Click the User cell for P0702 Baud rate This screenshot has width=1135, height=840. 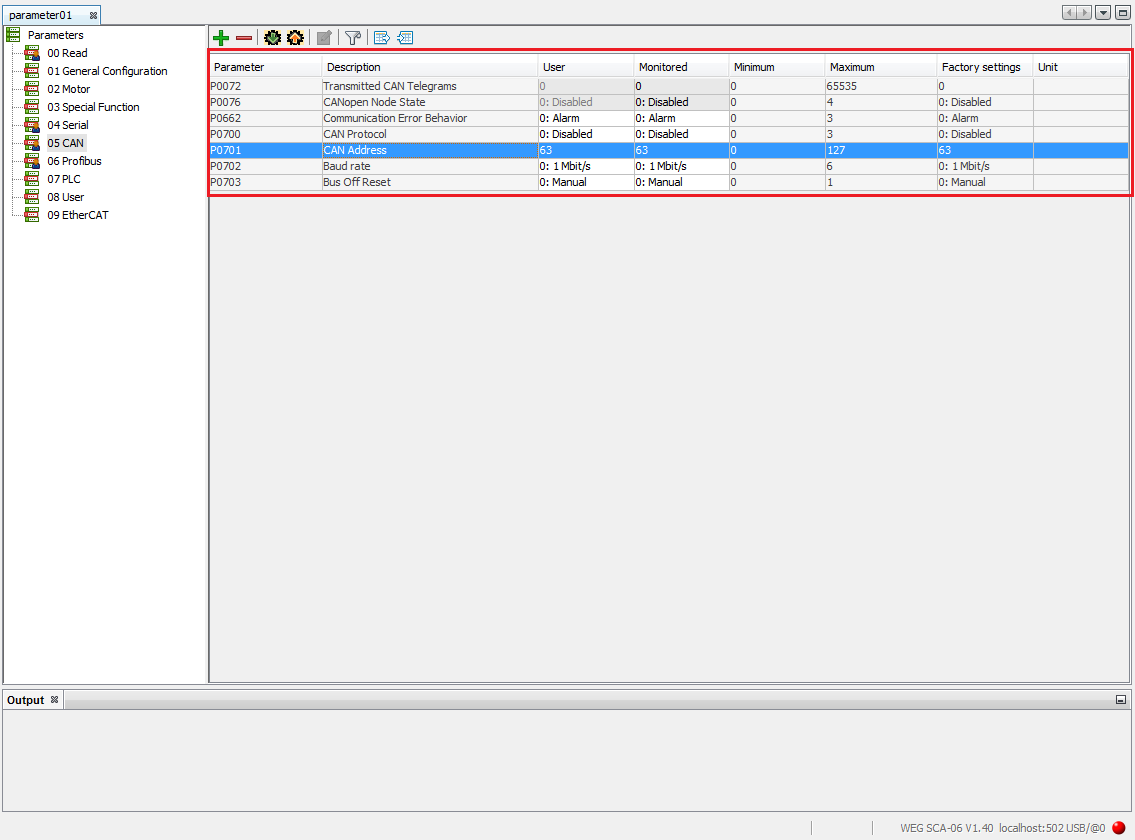click(x=585, y=166)
